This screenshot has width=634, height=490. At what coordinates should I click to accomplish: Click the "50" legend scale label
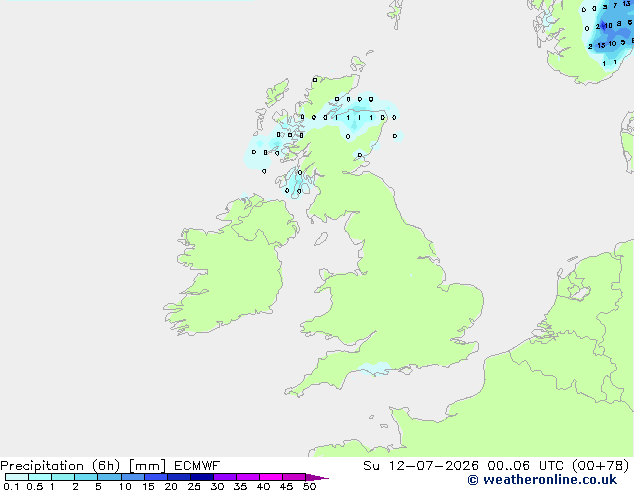309,486
